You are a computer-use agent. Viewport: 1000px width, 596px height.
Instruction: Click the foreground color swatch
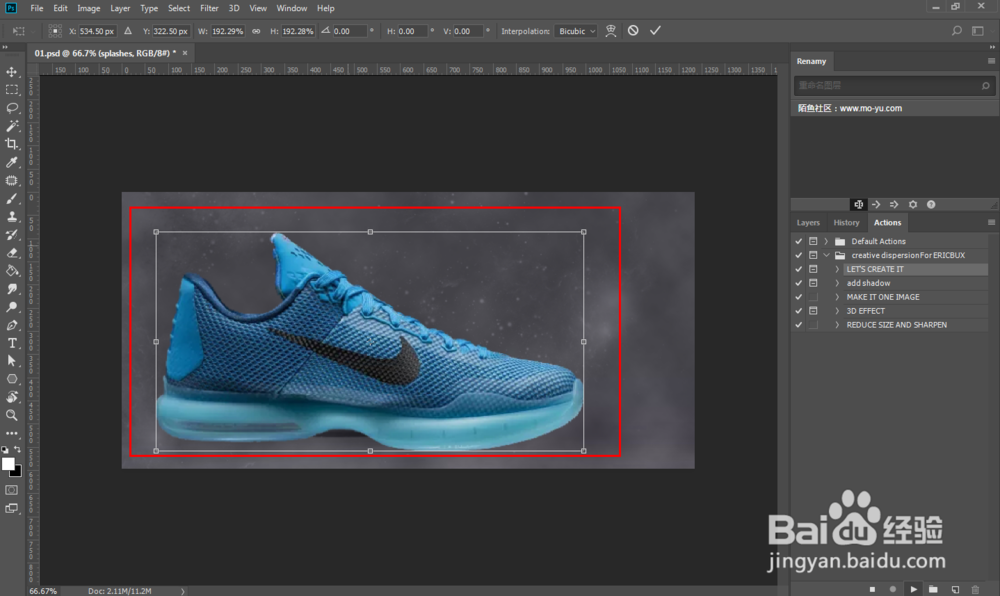9,464
